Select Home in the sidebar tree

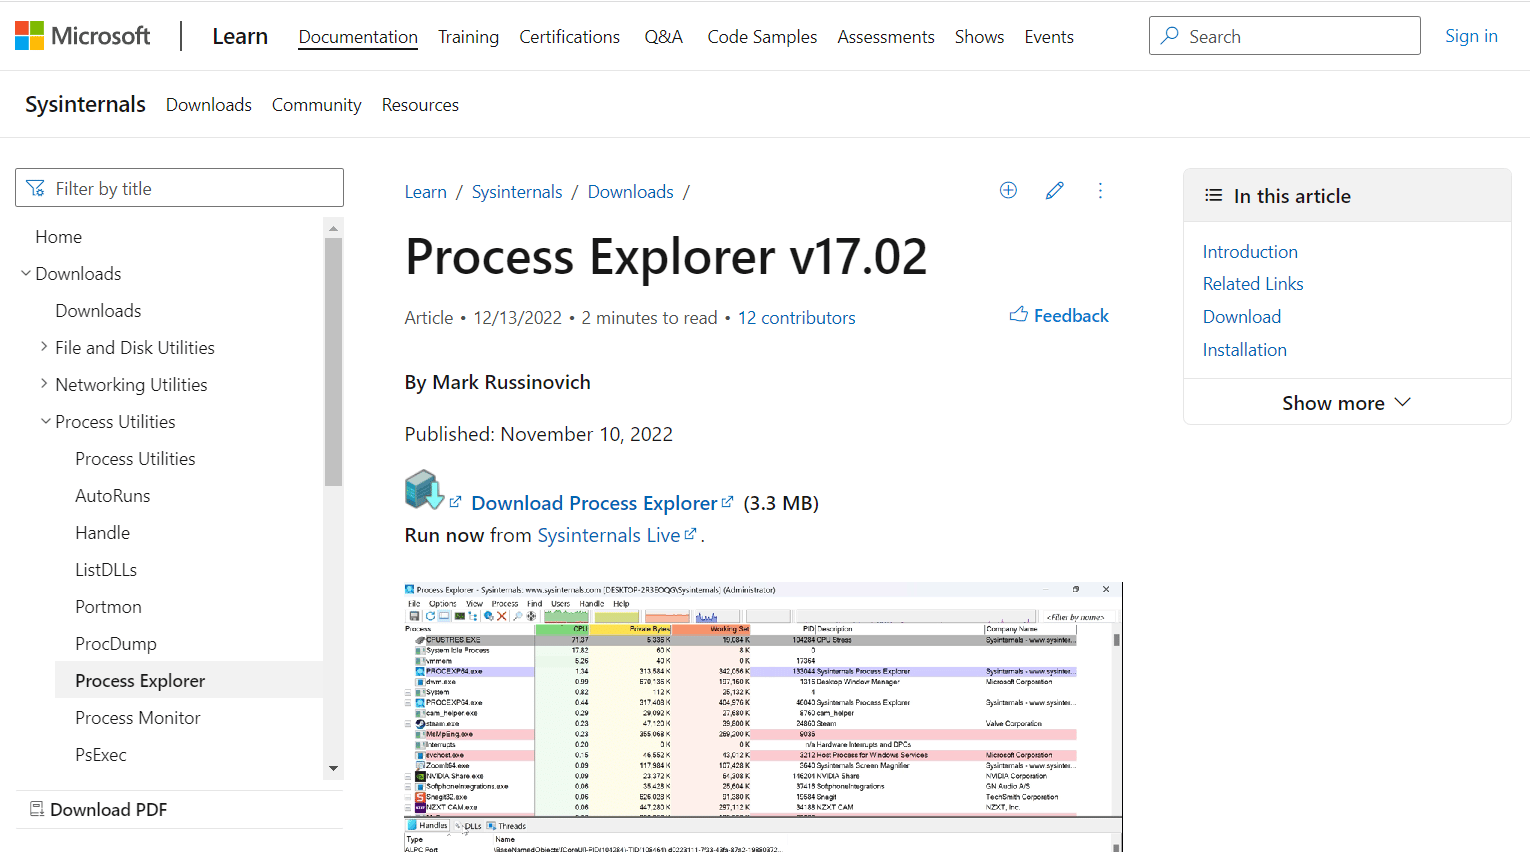click(x=59, y=237)
